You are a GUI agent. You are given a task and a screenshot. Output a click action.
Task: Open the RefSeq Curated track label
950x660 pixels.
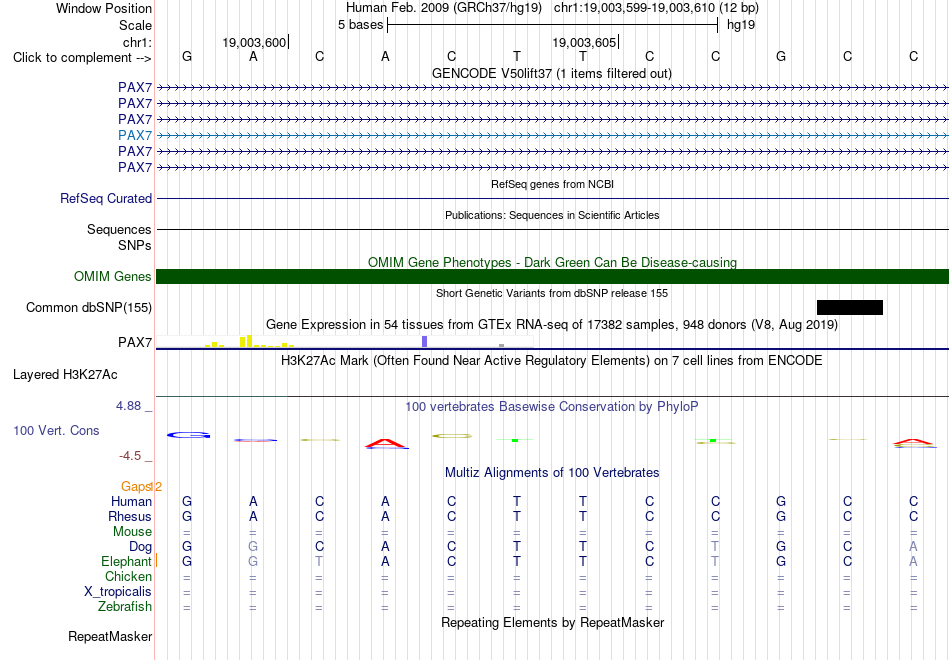[106, 198]
